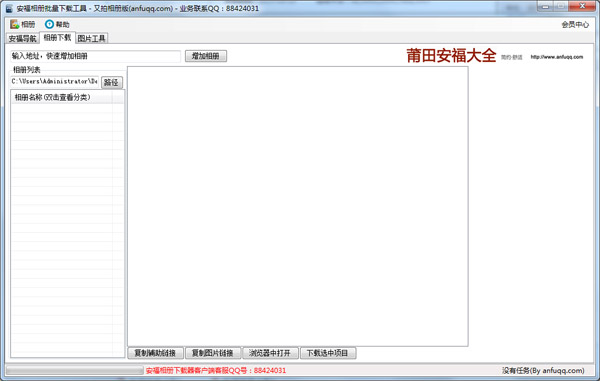Focus the album address input field
The width and height of the screenshot is (600, 381).
pos(95,56)
